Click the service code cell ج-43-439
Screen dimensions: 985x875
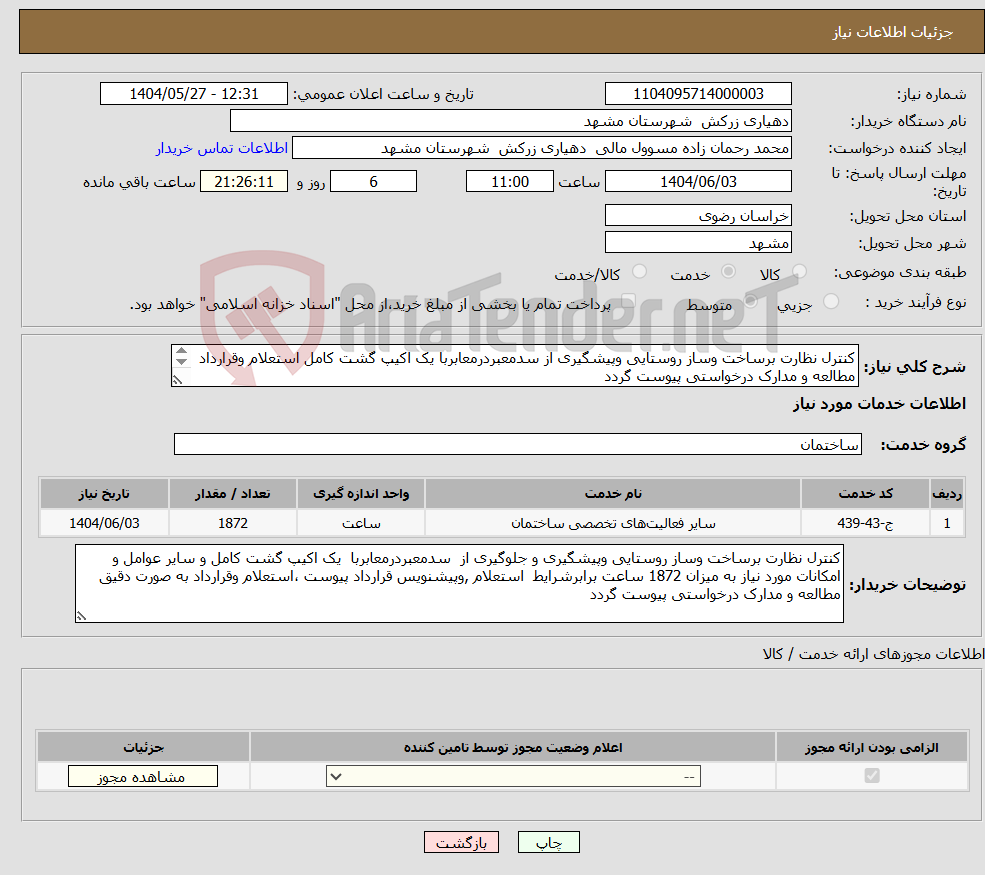866,523
